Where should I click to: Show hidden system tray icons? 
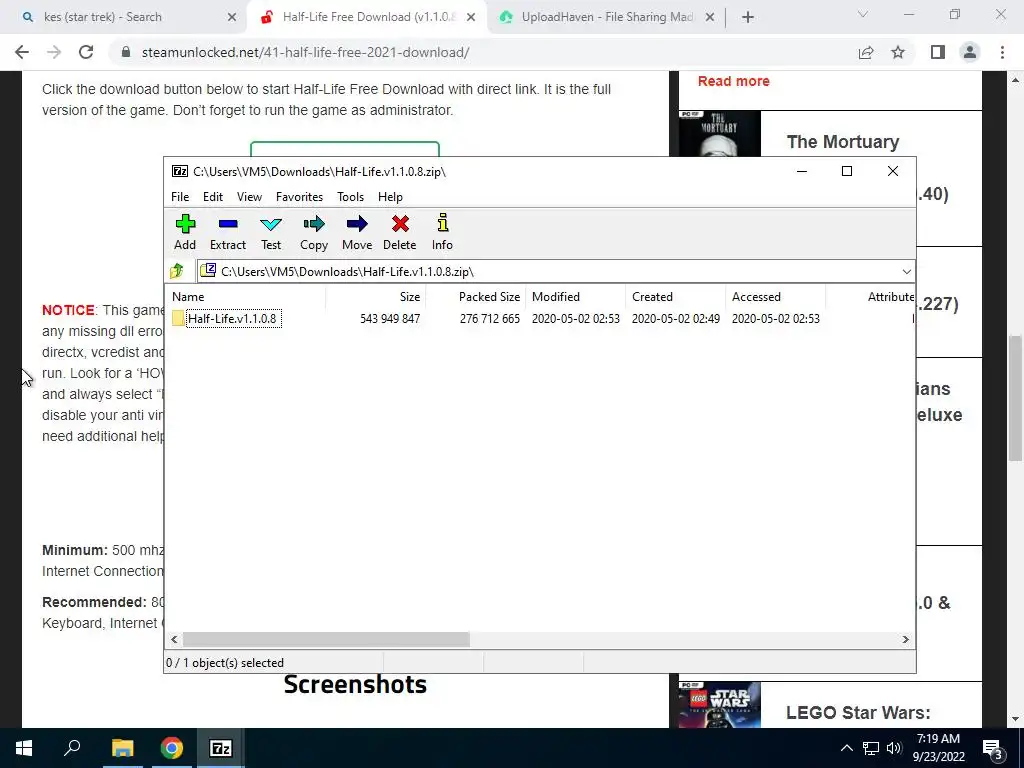point(846,748)
